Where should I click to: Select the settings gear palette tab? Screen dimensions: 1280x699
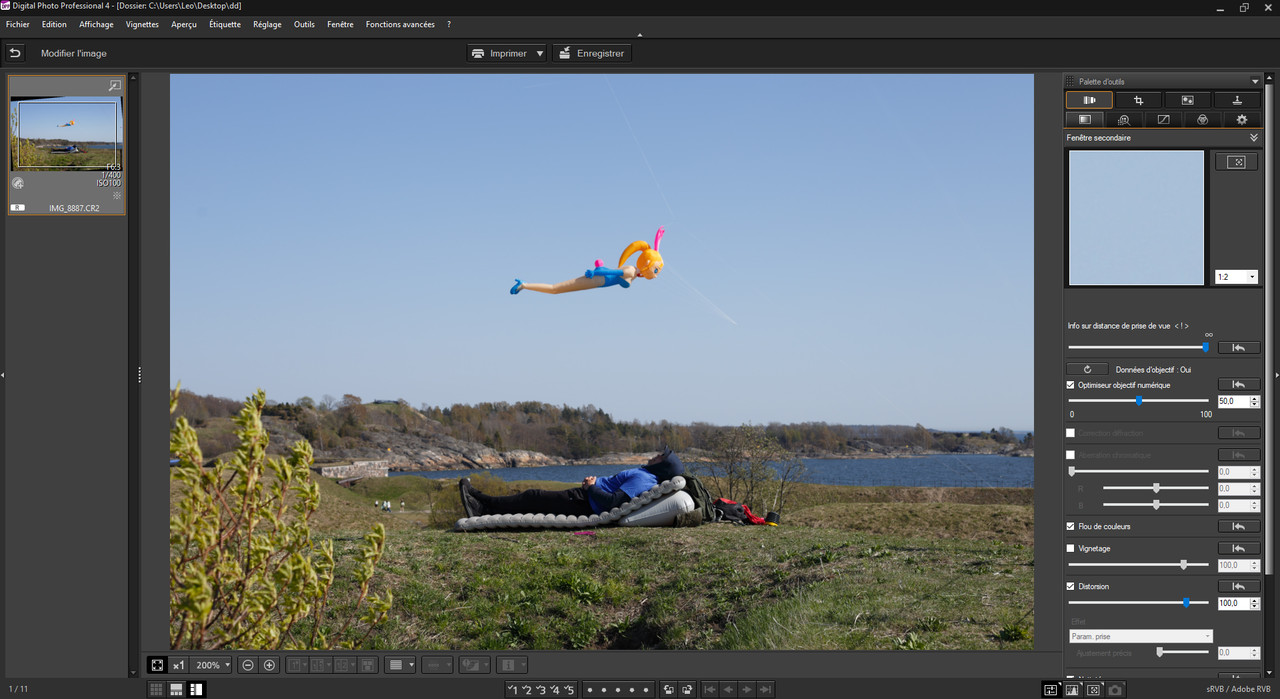[x=1242, y=119]
